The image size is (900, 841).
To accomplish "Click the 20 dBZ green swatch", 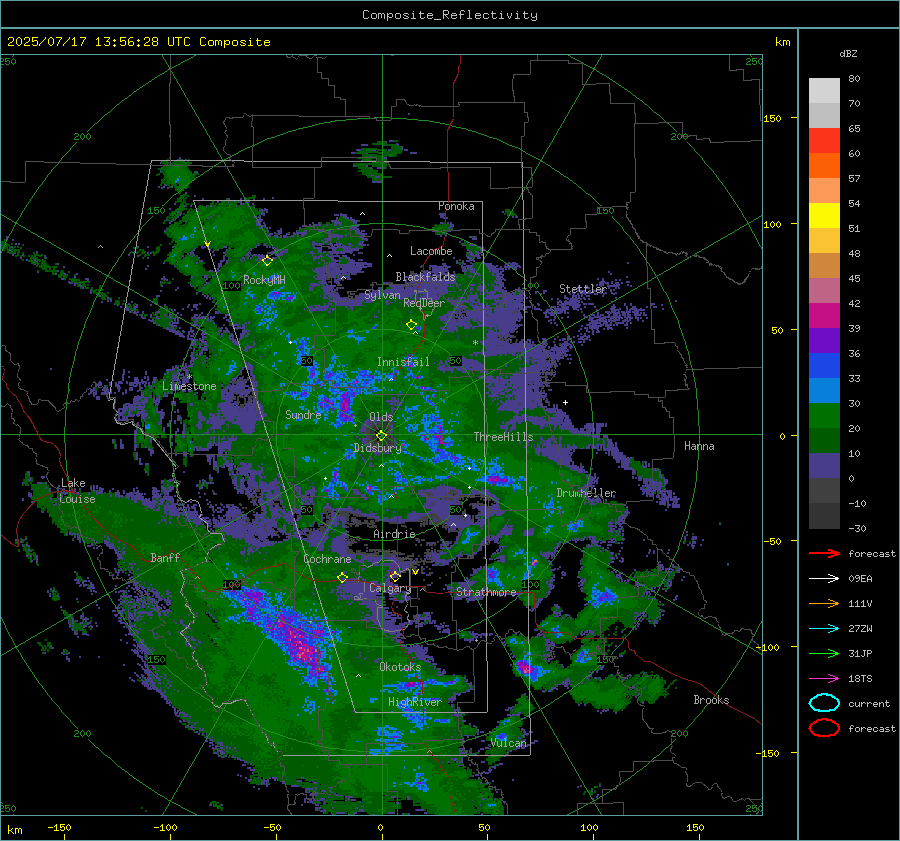I will point(824,416).
